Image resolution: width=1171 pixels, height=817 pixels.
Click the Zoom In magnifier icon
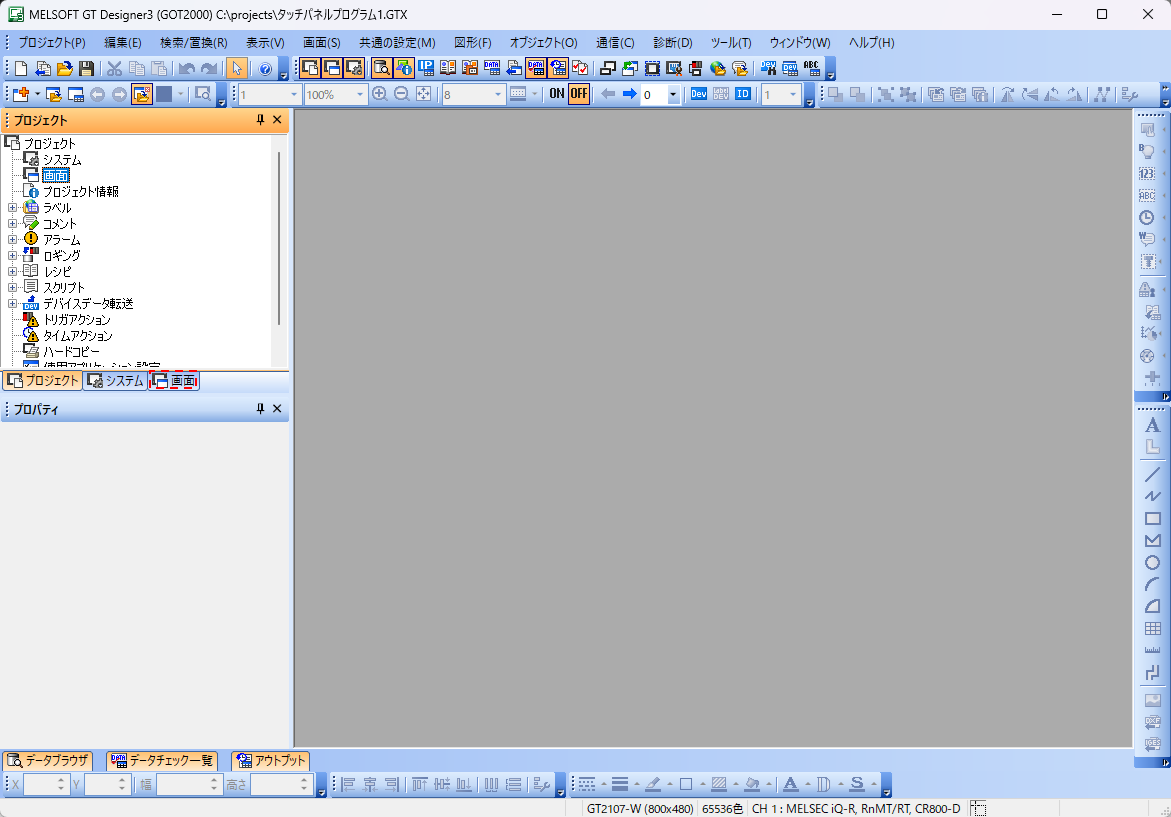pyautogui.click(x=380, y=94)
